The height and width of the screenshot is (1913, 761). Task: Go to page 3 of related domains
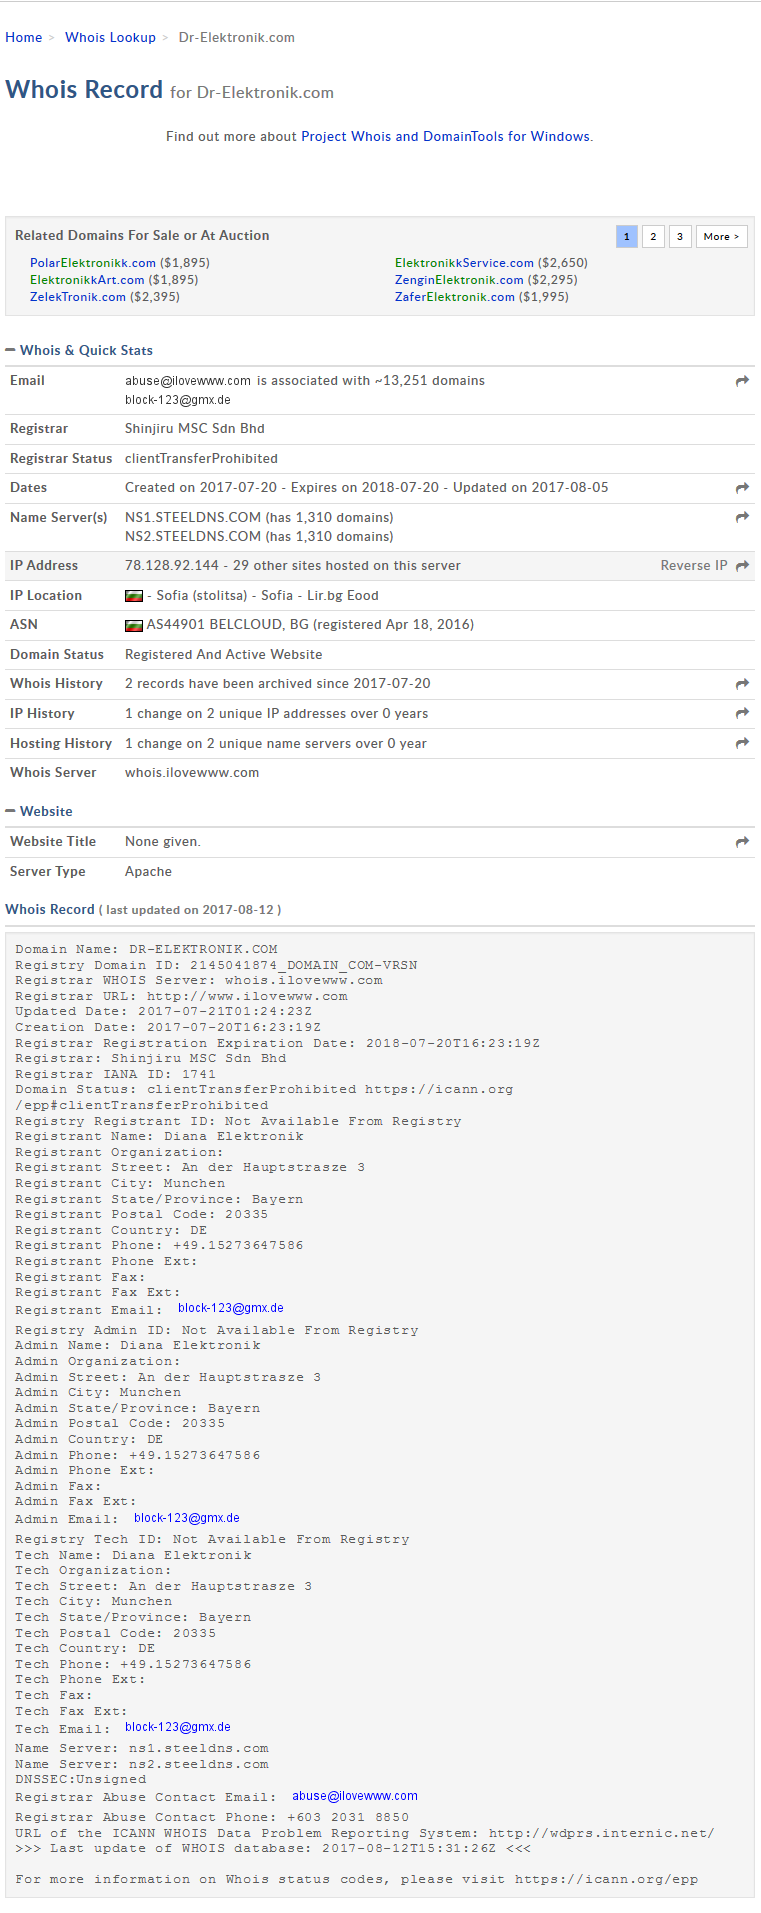click(680, 237)
